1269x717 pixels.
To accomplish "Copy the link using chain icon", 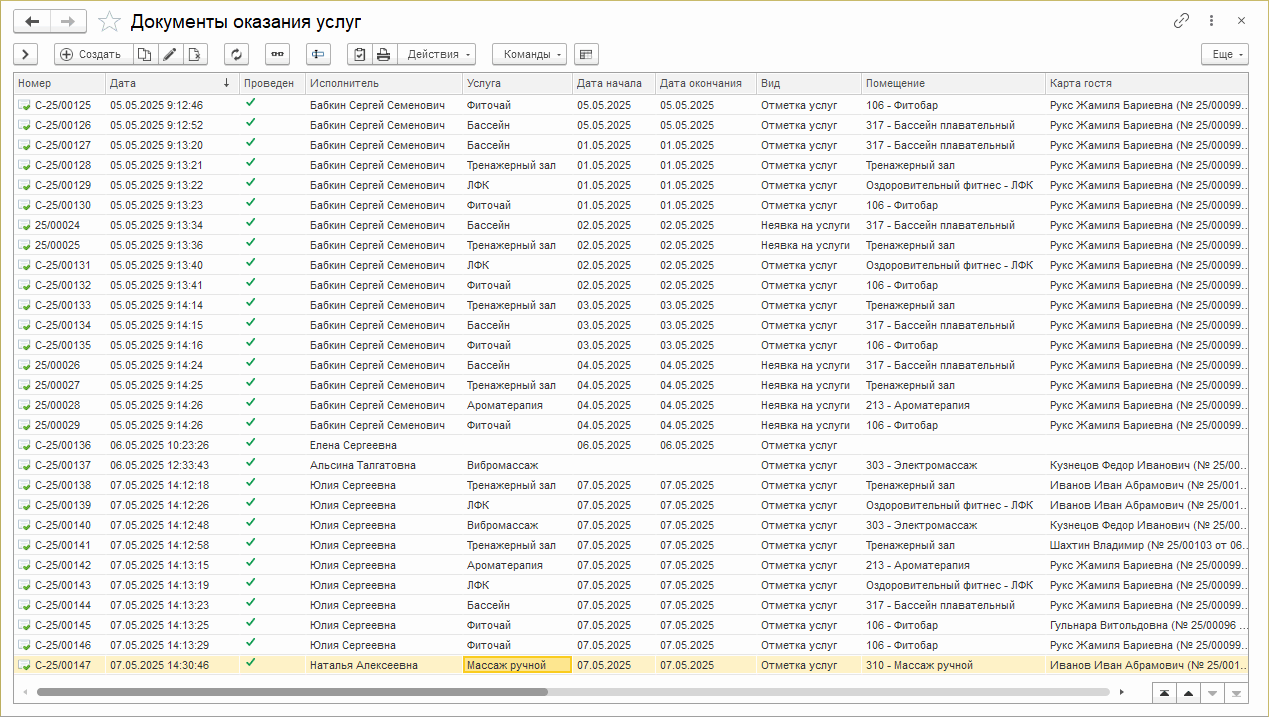I will (1181, 21).
